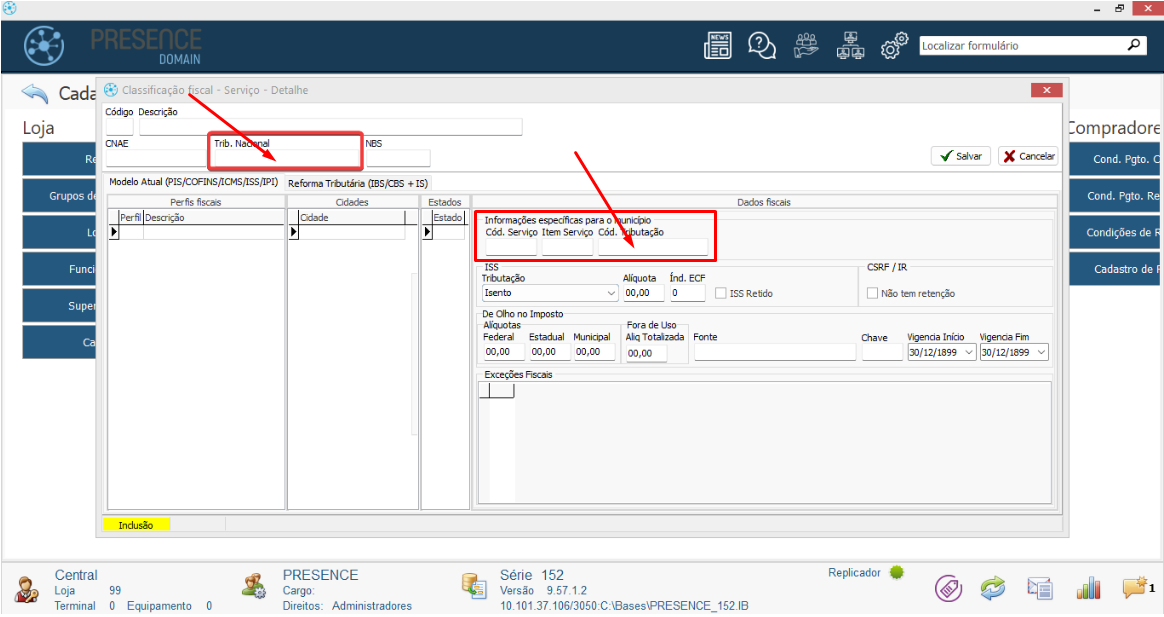Expand the ISS Tributação dropdown
Image resolution: width=1164 pixels, height=617 pixels.
(611, 294)
